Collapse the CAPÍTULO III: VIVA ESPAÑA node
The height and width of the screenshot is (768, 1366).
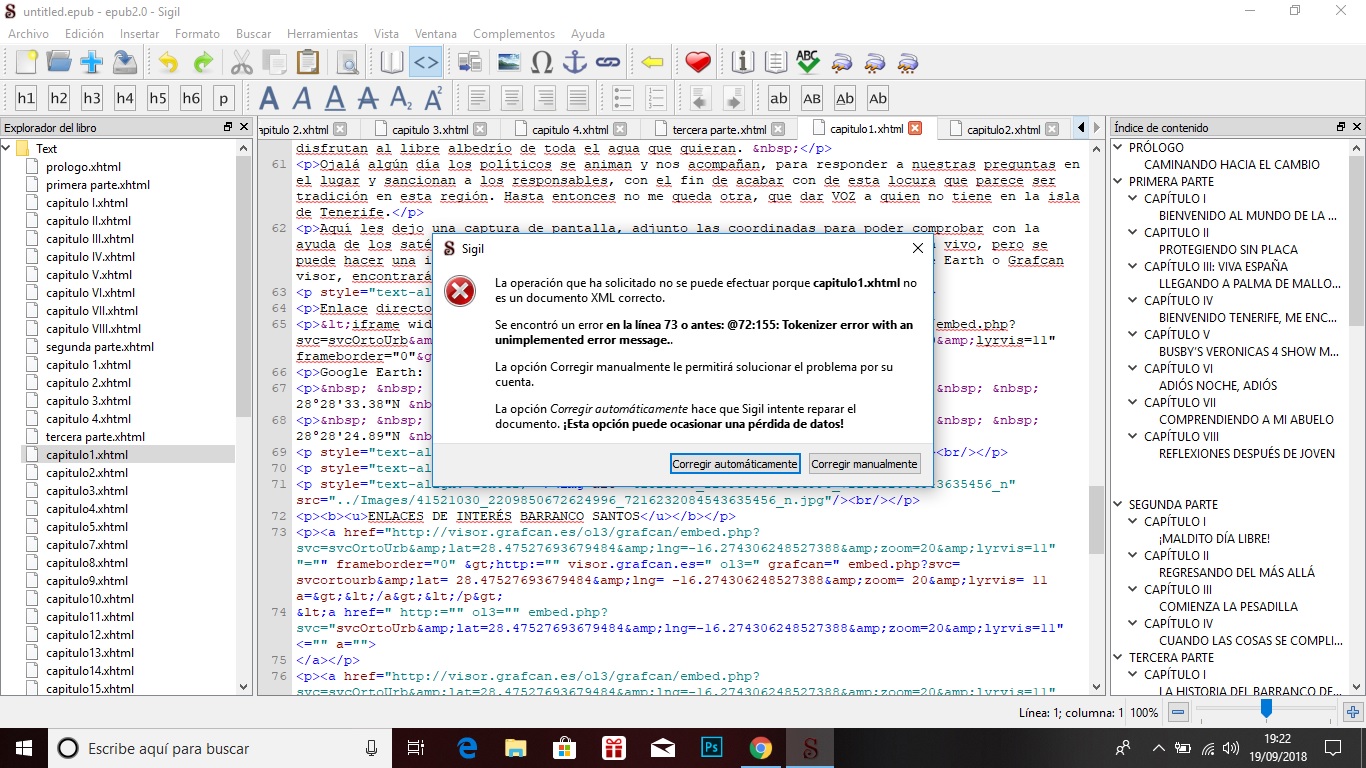[1134, 266]
